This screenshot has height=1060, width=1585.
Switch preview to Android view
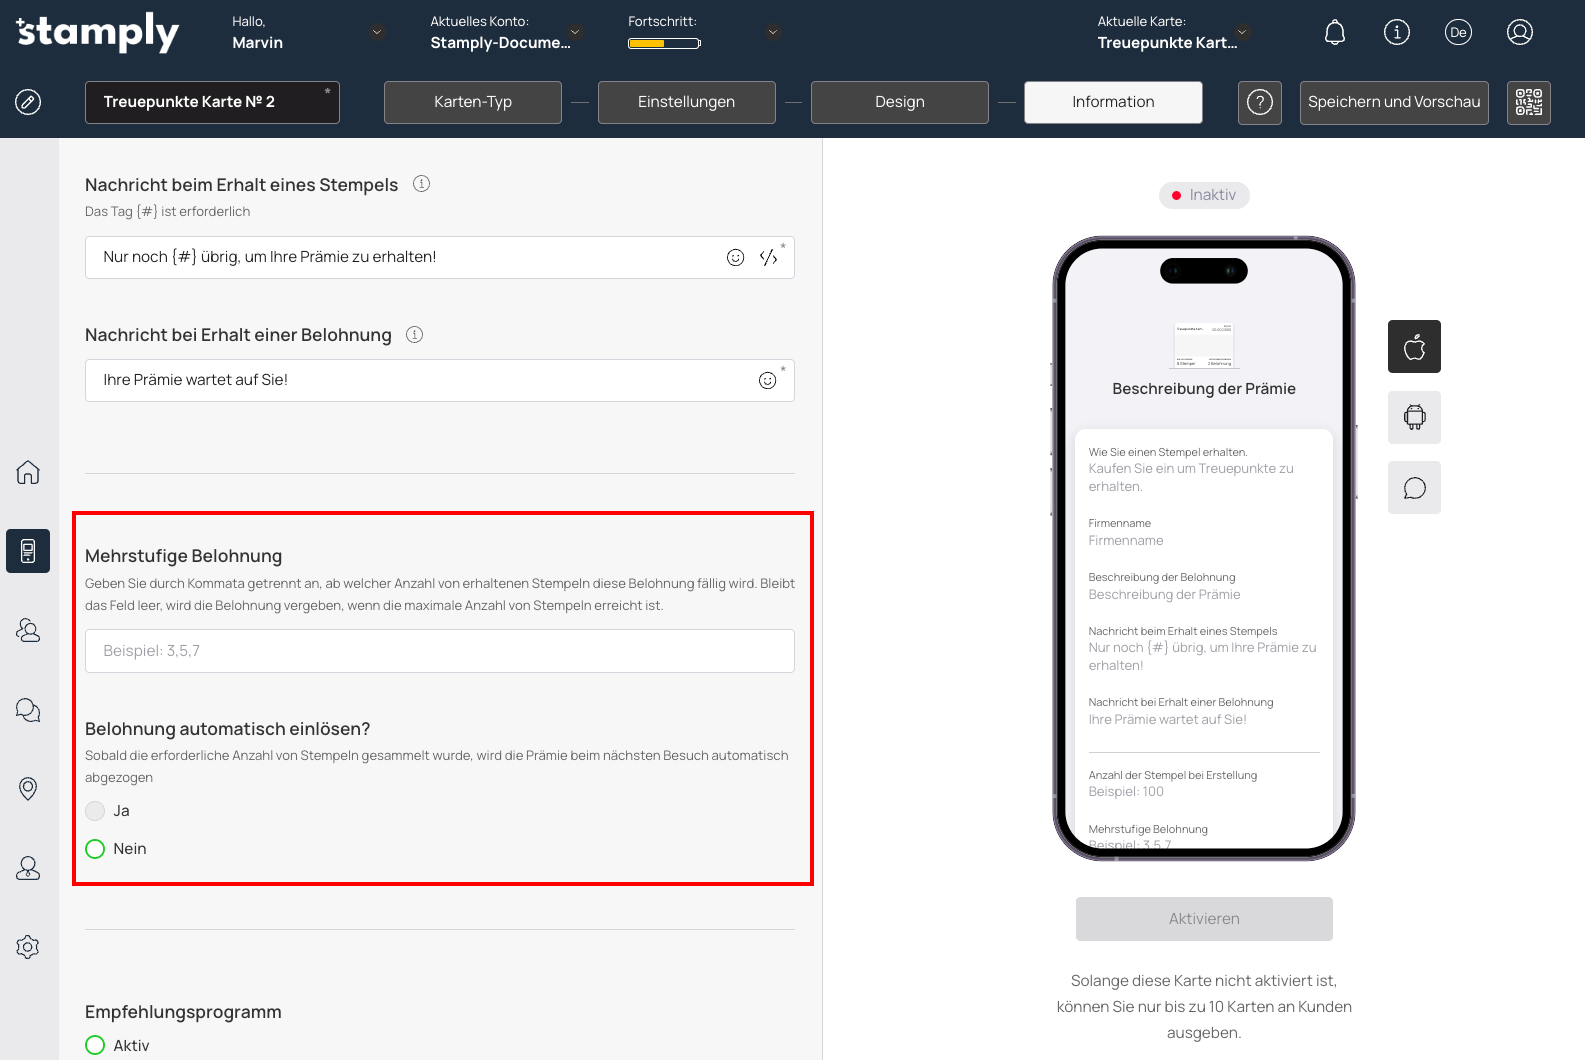point(1414,417)
